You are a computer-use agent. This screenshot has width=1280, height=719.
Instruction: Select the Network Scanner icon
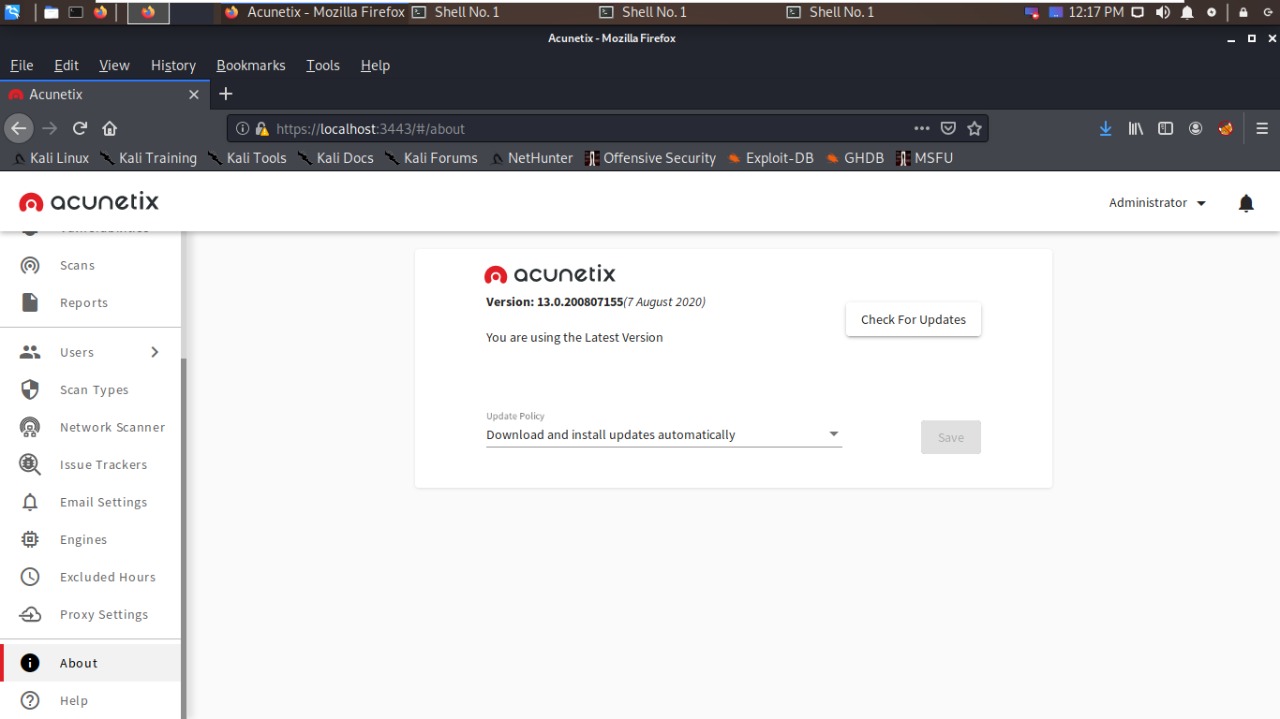point(30,427)
